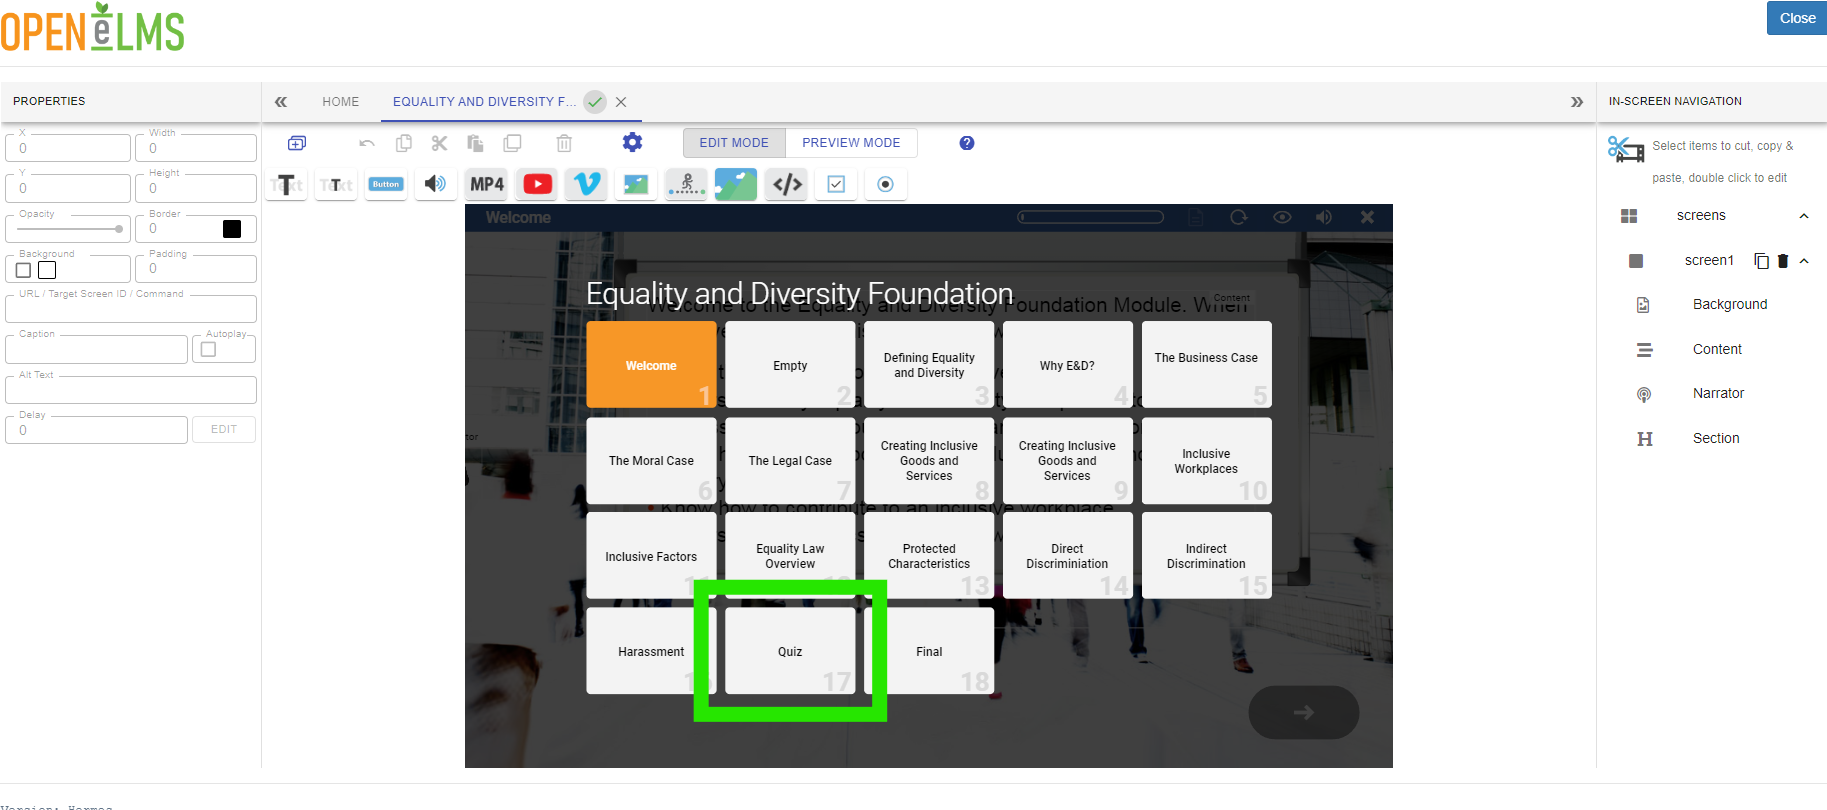Screen dimensions: 1827x810
Task: Collapse the left Properties panel
Action: (281, 102)
